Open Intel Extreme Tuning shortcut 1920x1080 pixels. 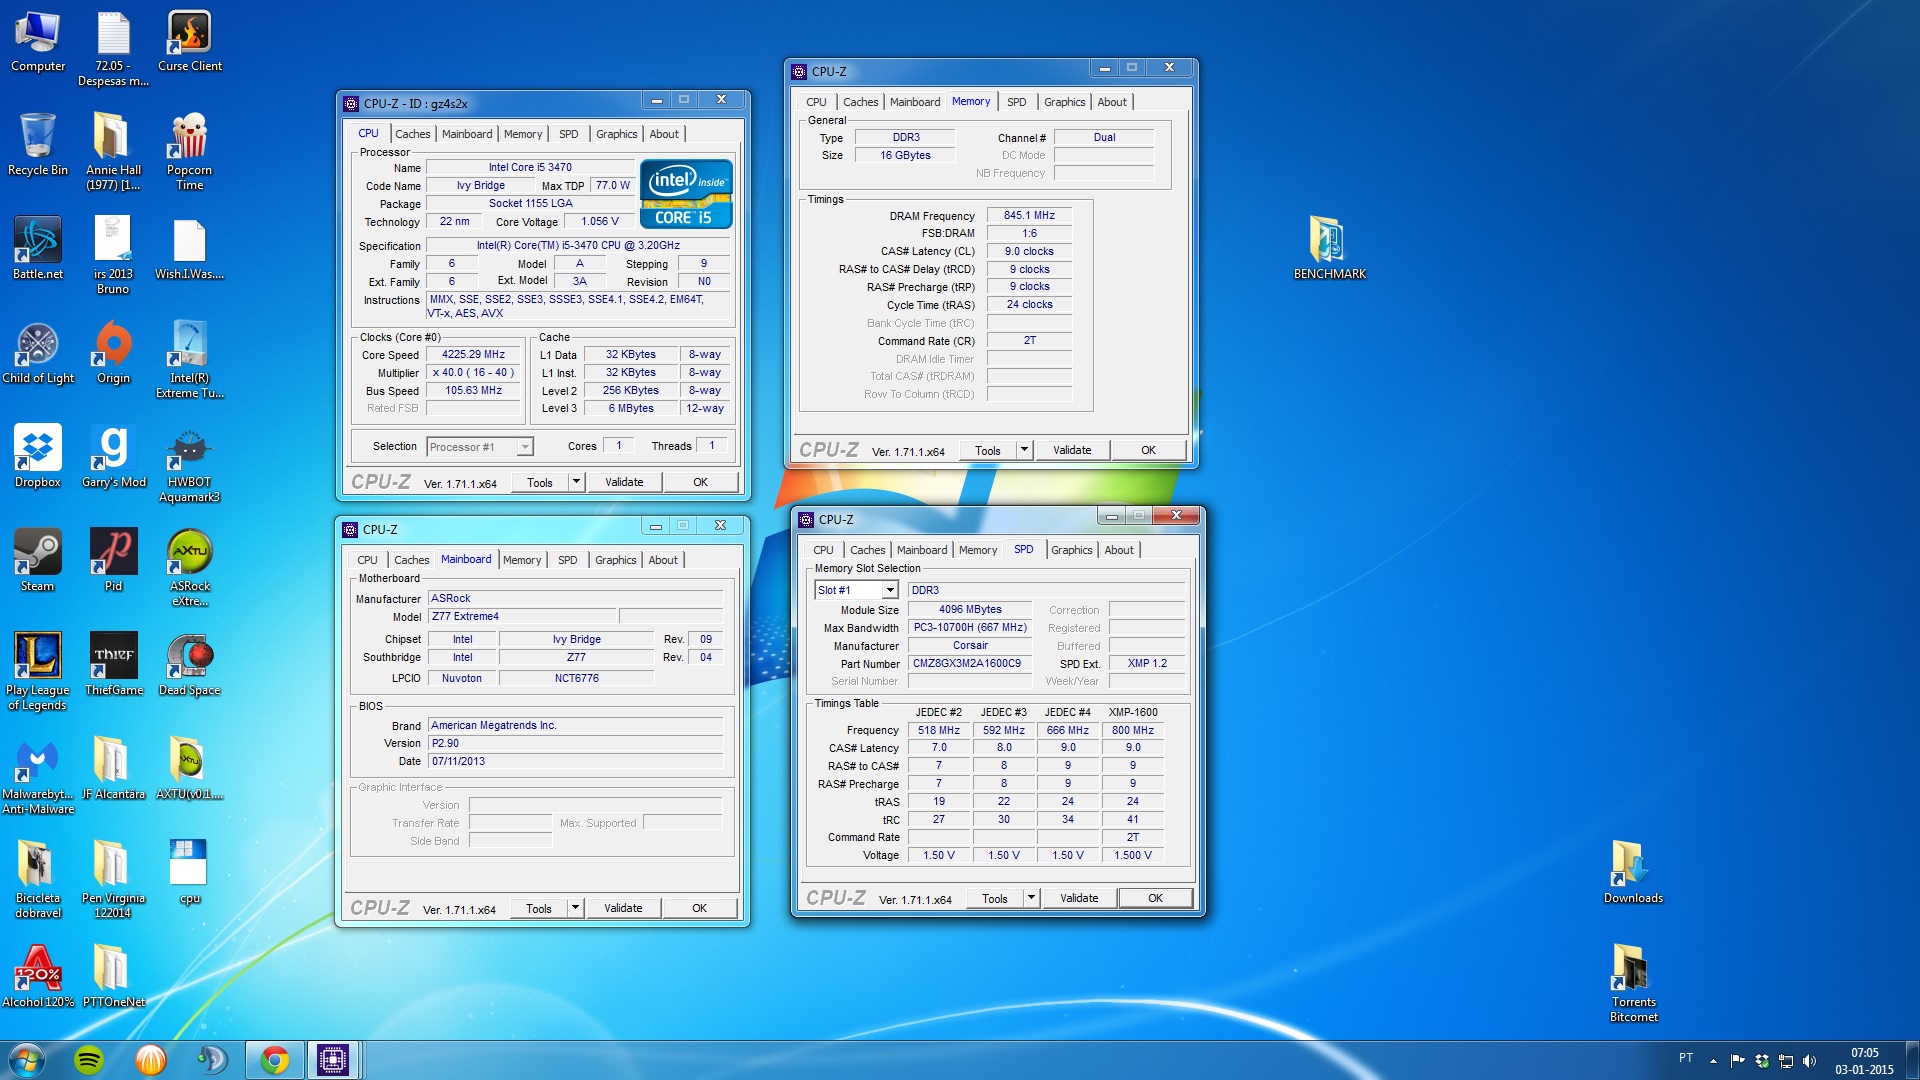point(190,360)
